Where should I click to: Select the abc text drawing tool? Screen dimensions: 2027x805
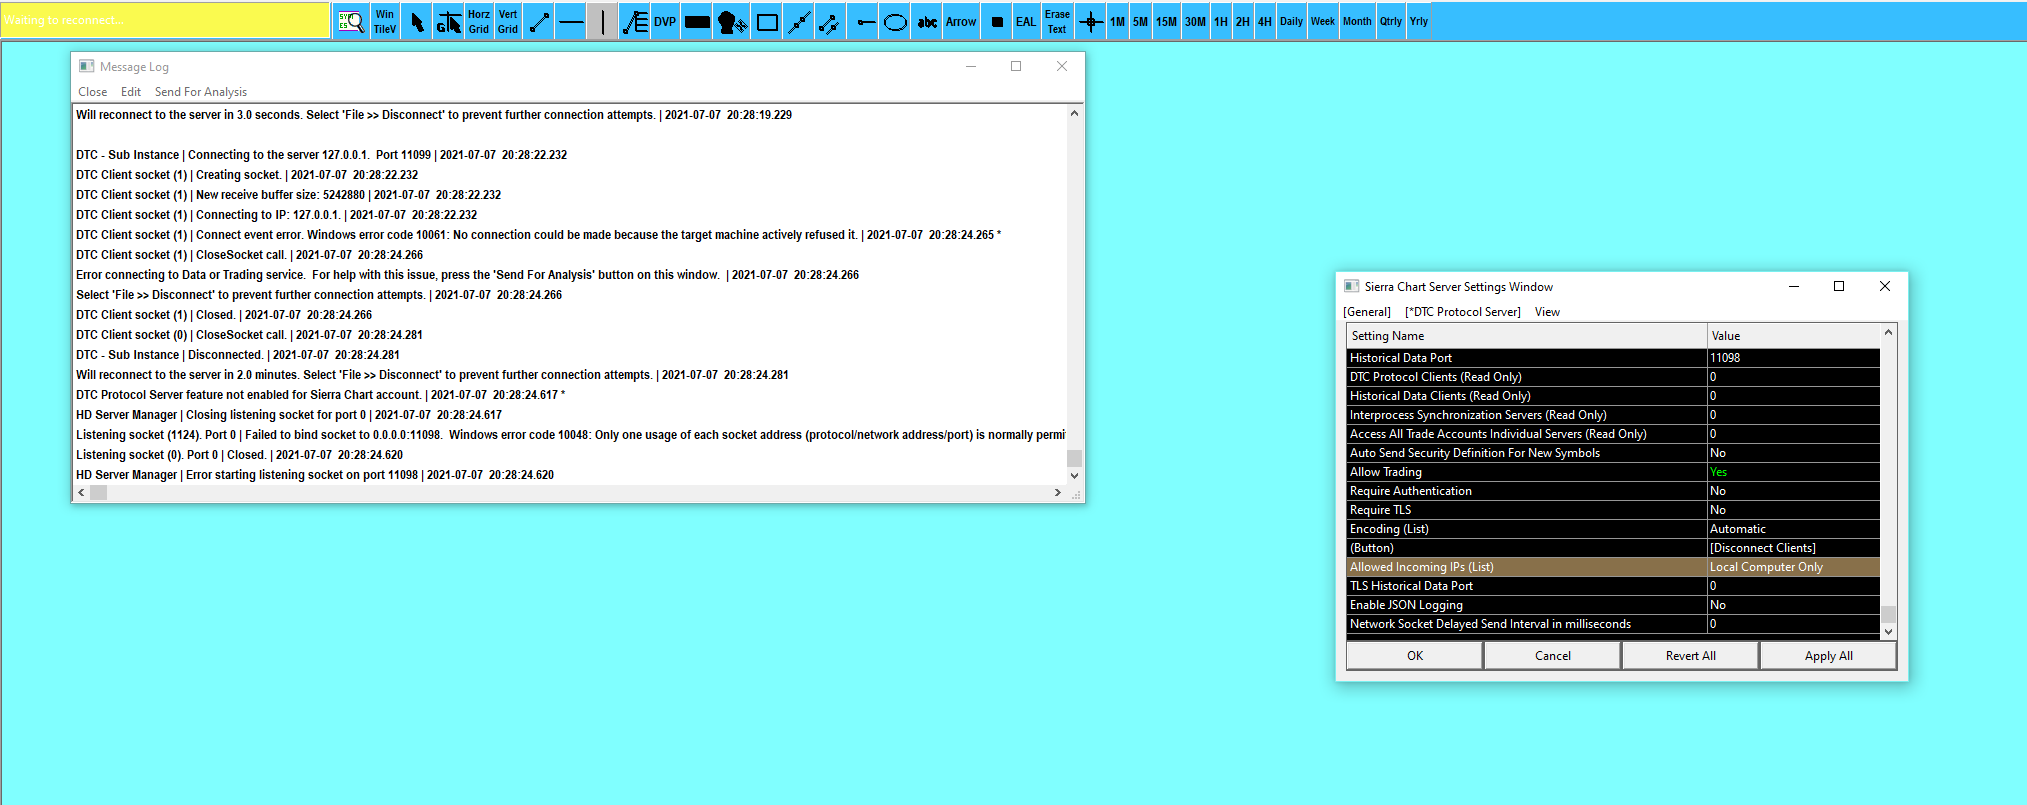pyautogui.click(x=927, y=21)
